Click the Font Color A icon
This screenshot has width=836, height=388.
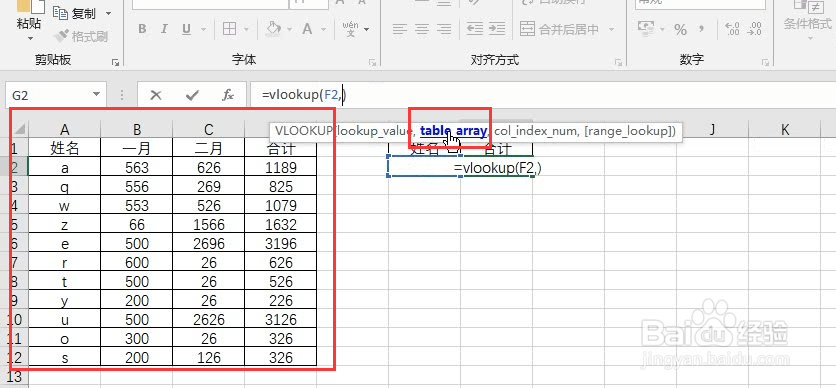307,29
